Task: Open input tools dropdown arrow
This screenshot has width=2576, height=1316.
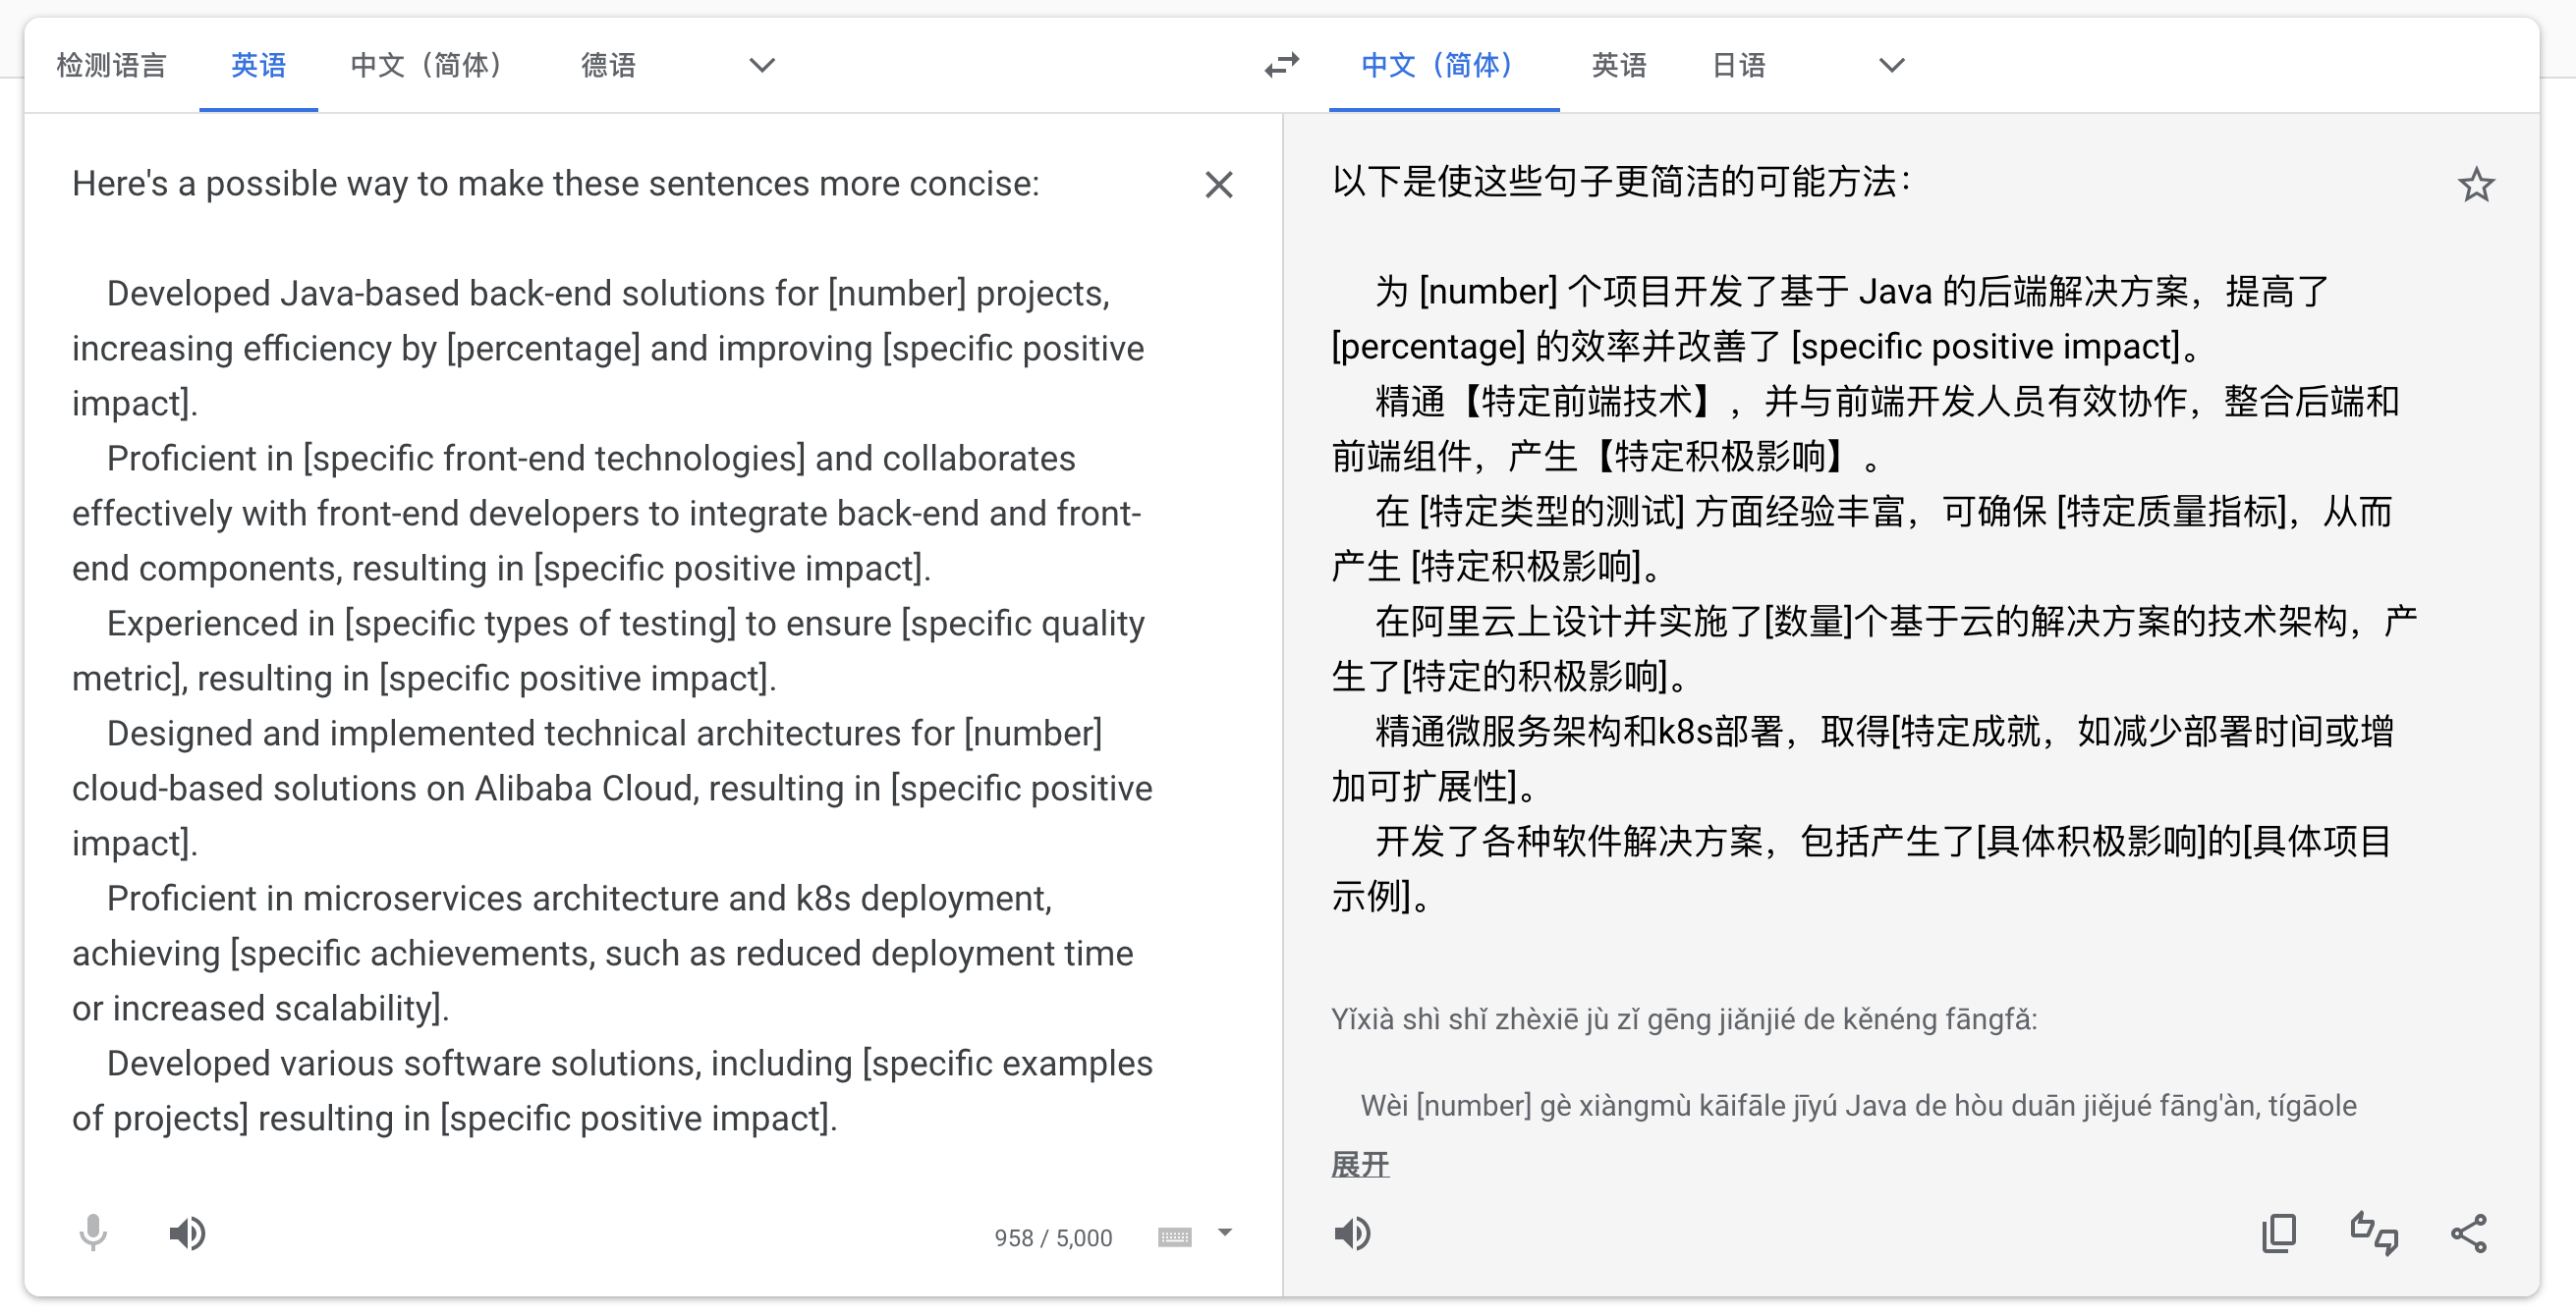Action: (x=1225, y=1233)
